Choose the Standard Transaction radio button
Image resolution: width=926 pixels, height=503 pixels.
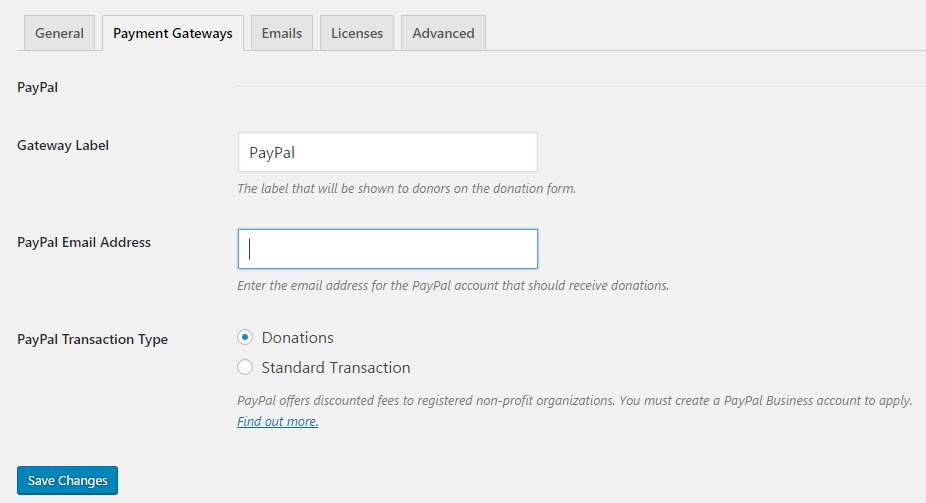[245, 368]
